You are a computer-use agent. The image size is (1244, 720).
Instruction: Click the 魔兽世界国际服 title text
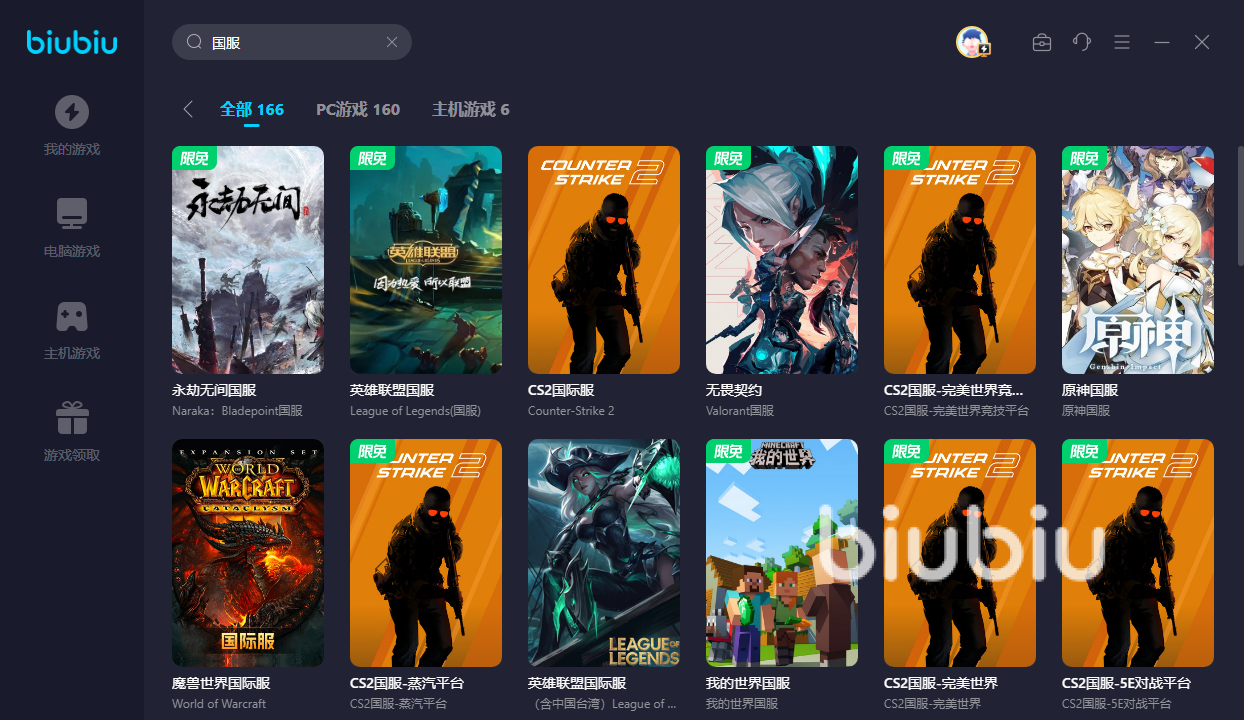click(x=221, y=683)
